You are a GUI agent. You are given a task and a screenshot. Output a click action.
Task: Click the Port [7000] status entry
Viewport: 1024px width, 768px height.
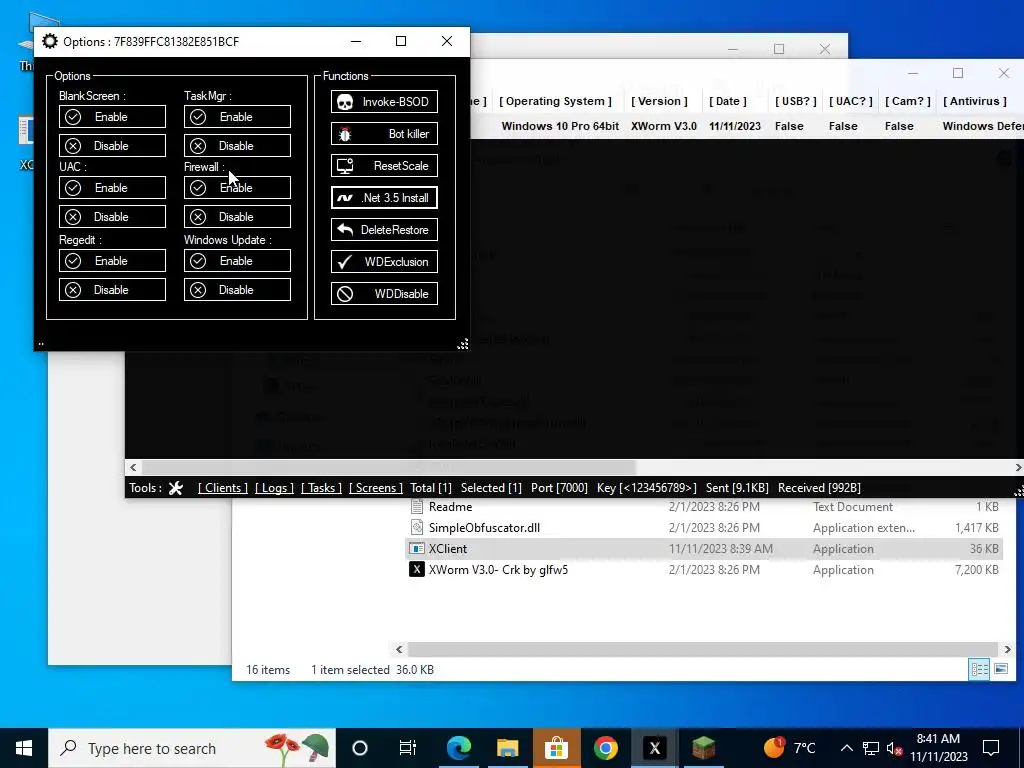point(559,488)
